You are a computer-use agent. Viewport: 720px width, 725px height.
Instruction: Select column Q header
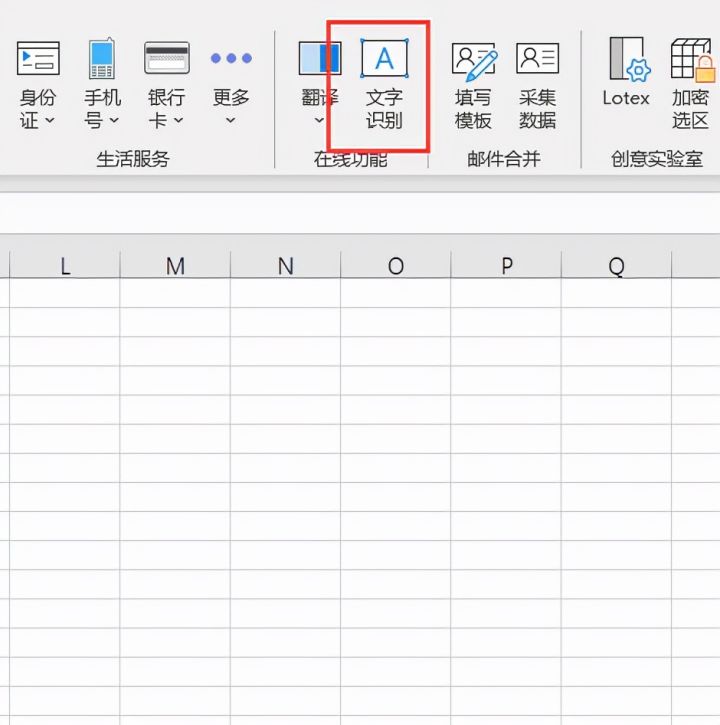616,265
